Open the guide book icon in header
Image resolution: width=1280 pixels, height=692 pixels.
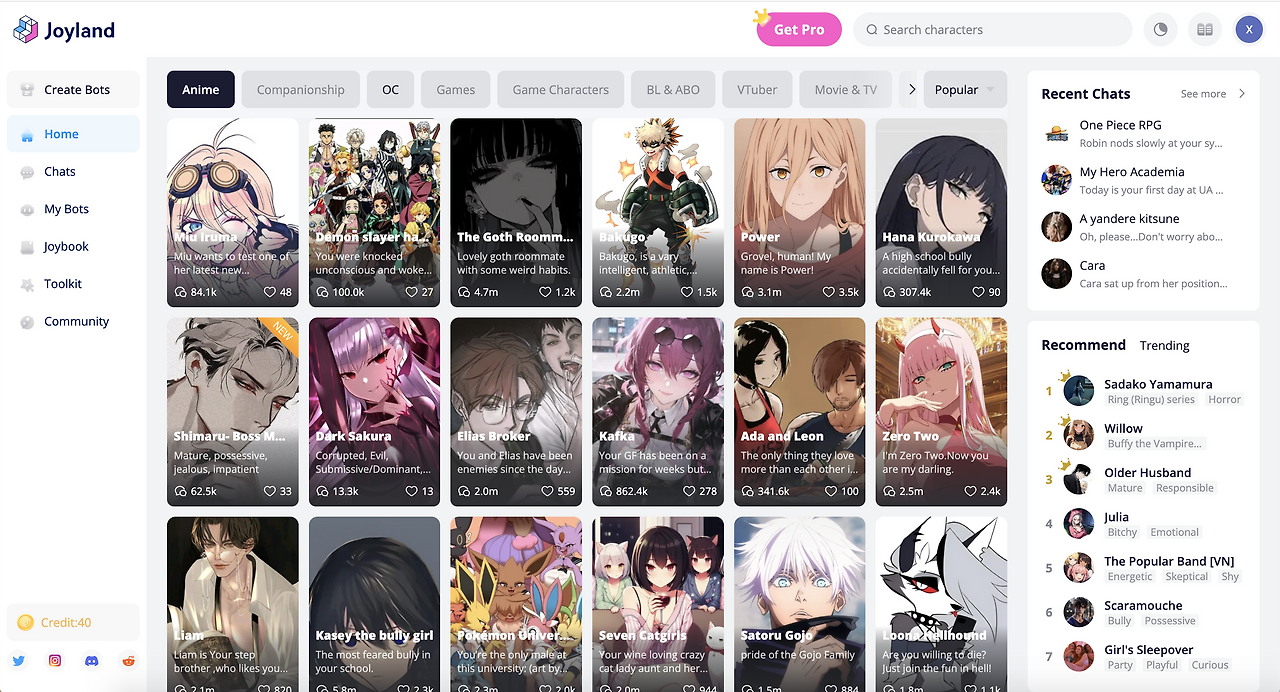[1205, 30]
